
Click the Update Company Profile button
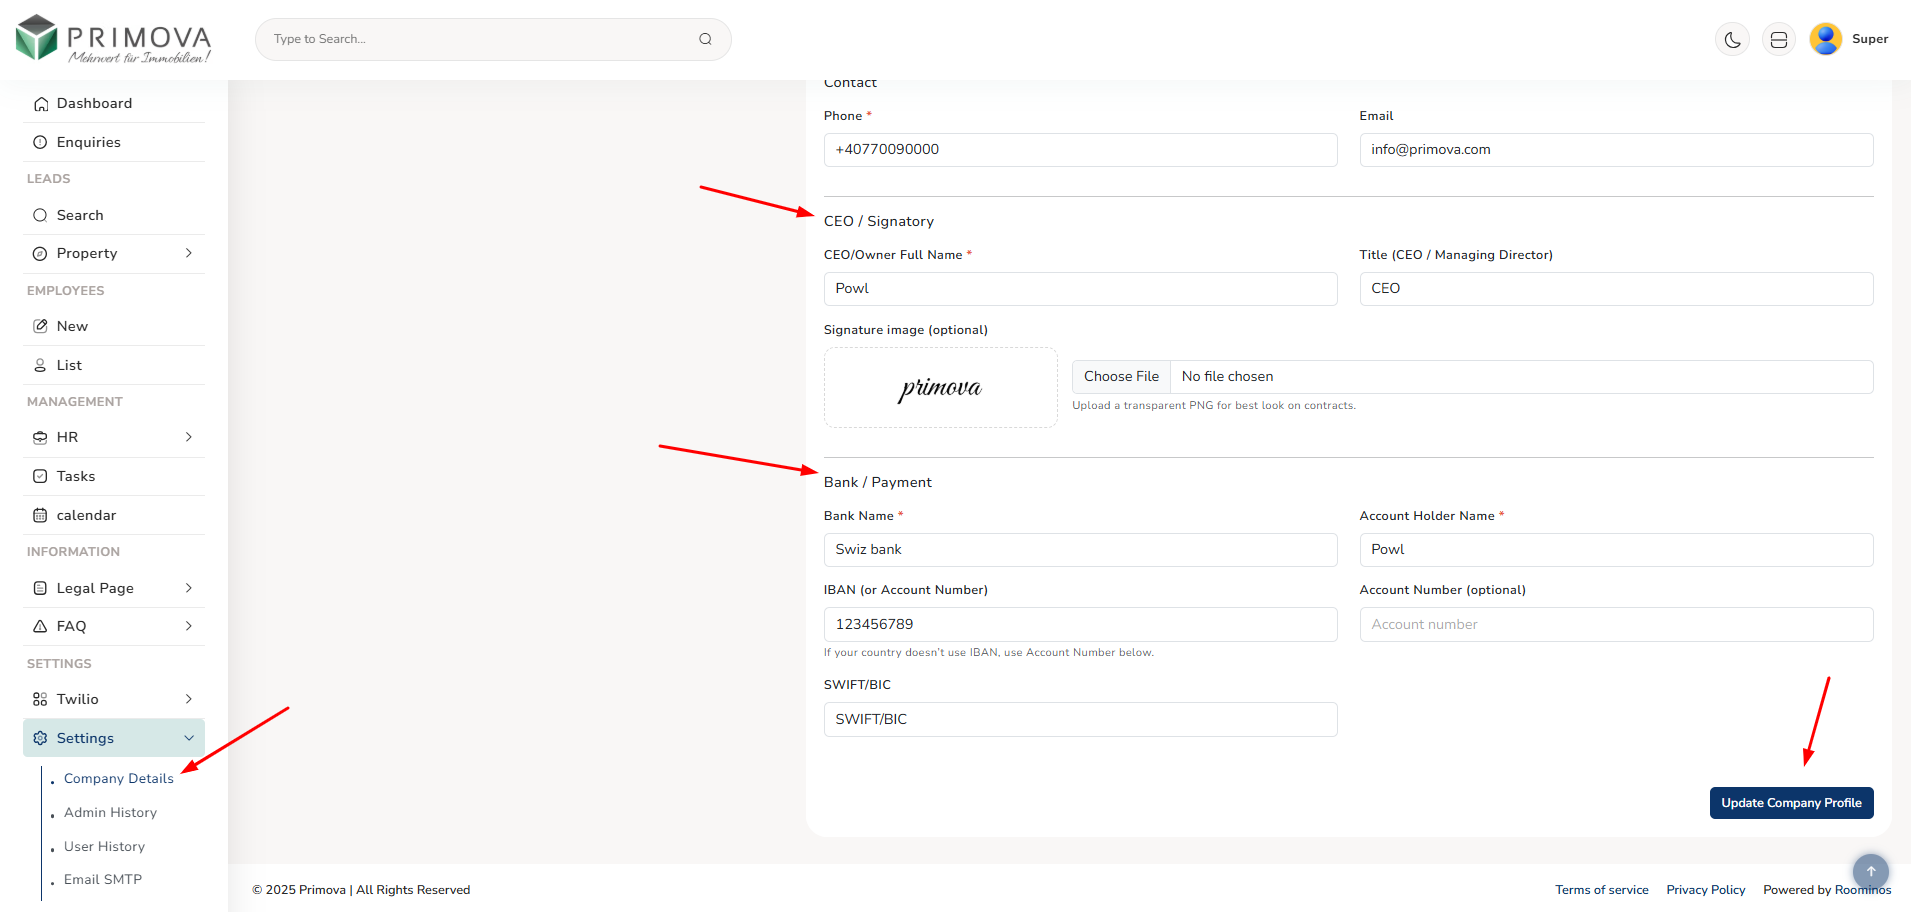(1790, 803)
